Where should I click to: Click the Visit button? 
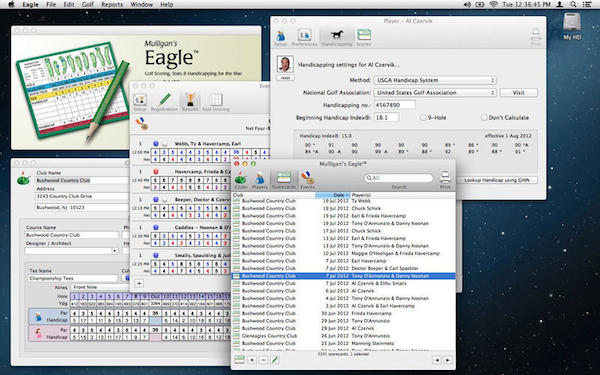click(518, 93)
